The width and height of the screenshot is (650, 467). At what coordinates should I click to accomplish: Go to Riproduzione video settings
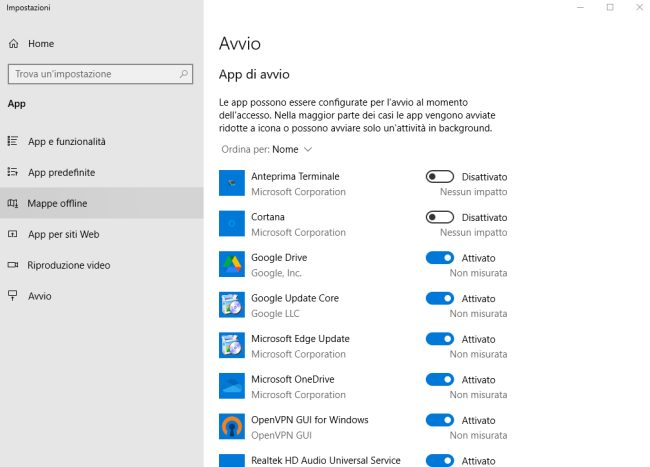coord(68,266)
